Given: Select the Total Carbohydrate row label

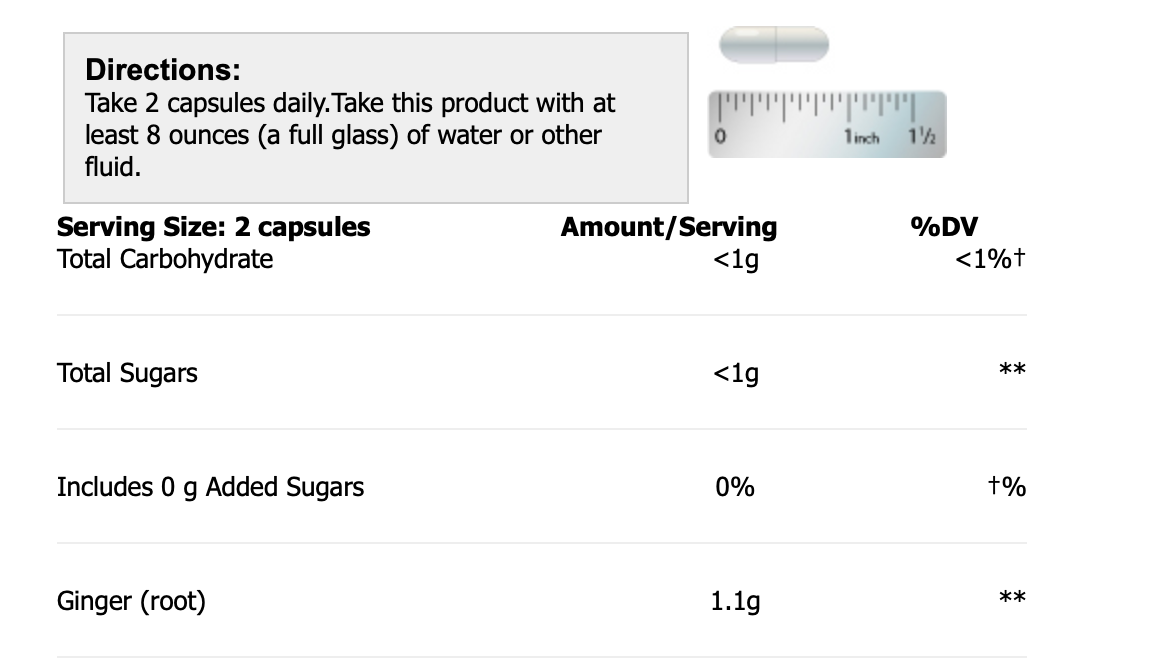Looking at the screenshot, I should click(165, 259).
